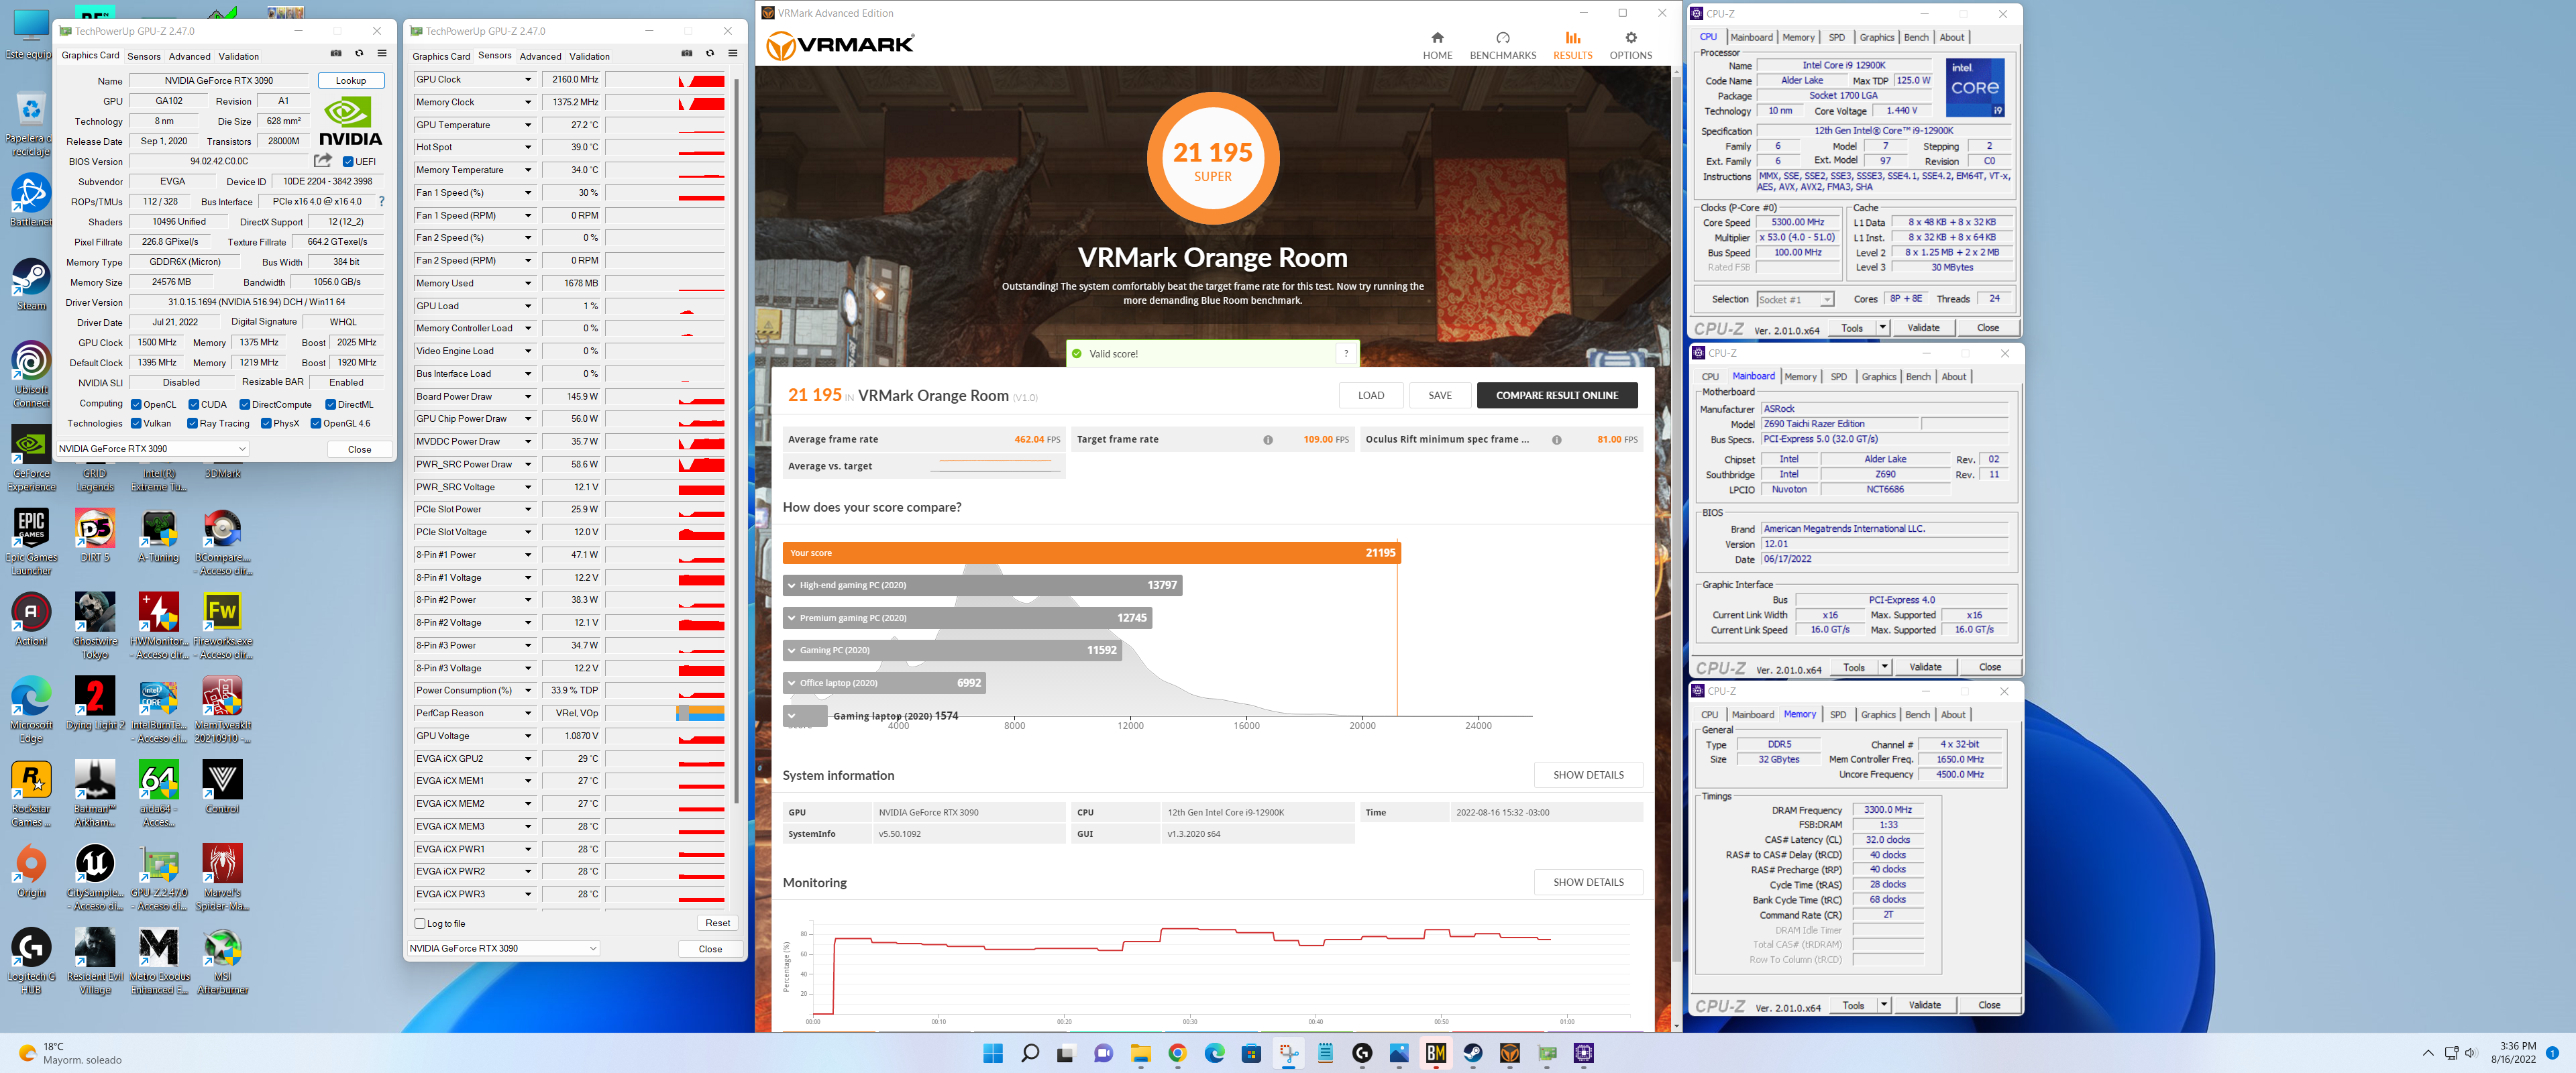
Task: Click the GPU Clock sensor graph
Action: tap(665, 79)
